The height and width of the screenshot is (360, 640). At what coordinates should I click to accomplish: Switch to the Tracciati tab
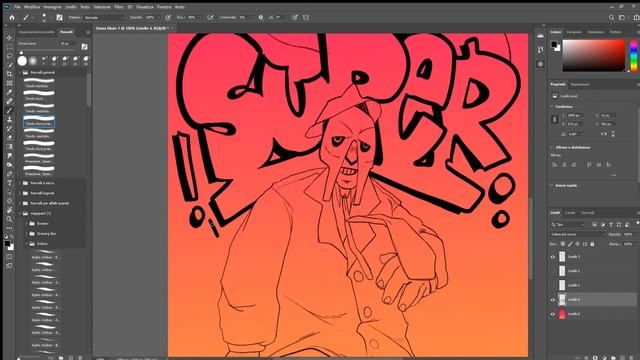tap(587, 213)
